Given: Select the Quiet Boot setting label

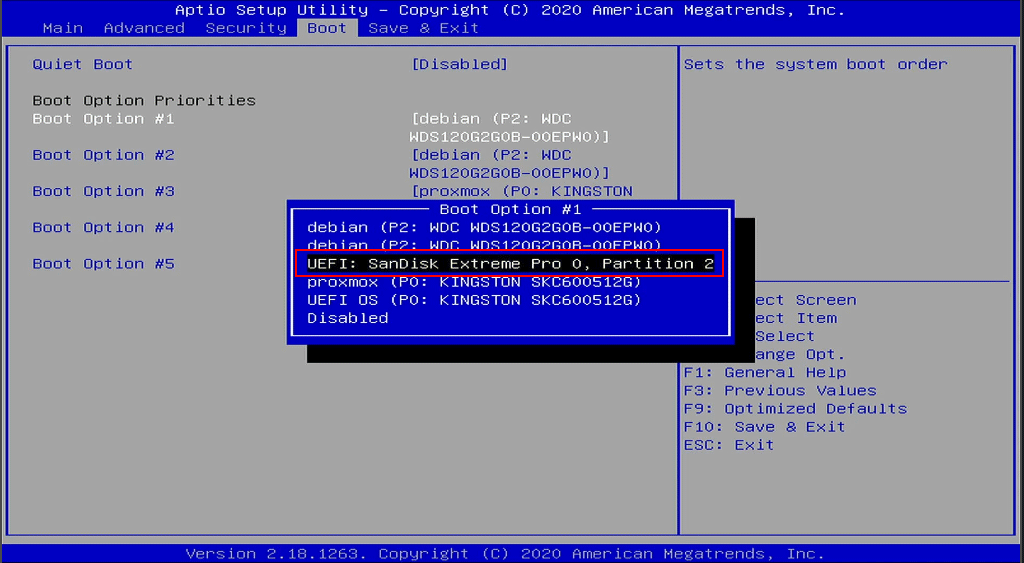Looking at the screenshot, I should coord(82,64).
